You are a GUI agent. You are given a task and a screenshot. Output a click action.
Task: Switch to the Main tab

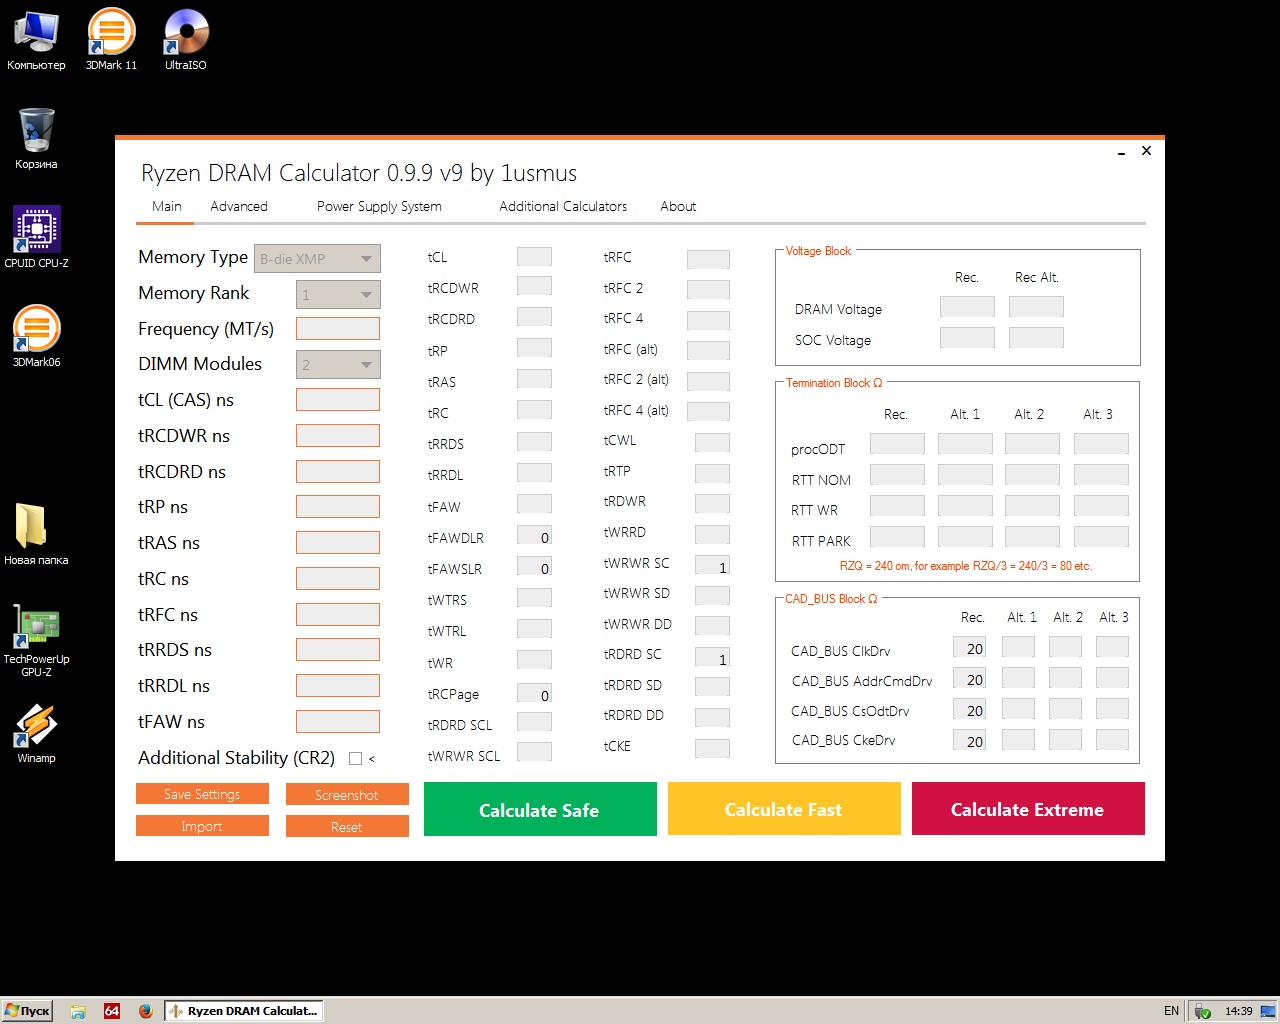tap(167, 207)
